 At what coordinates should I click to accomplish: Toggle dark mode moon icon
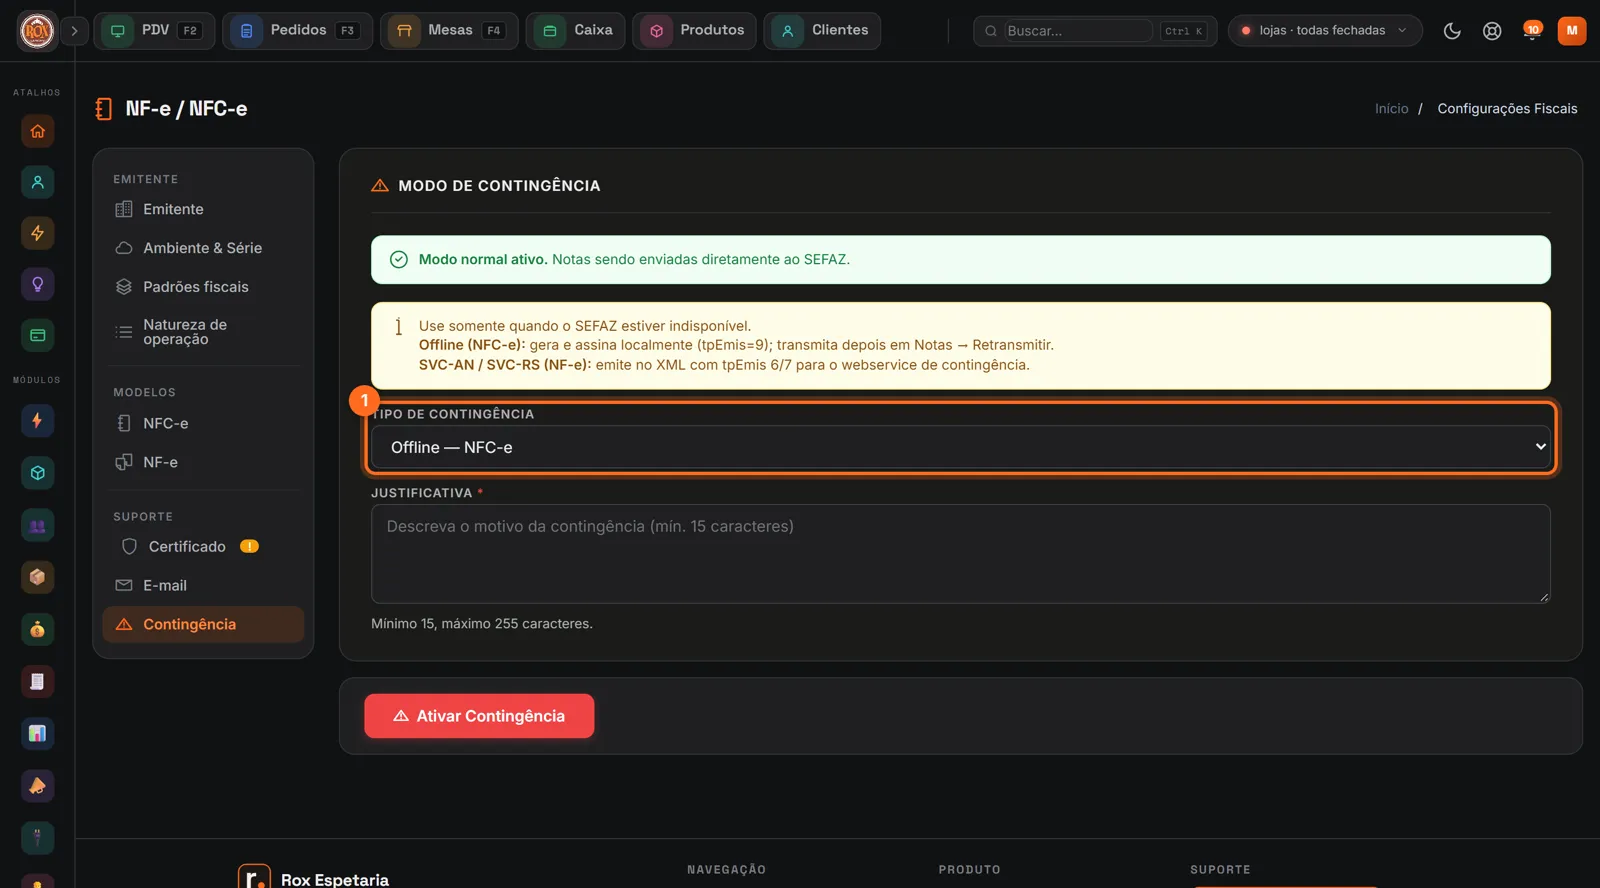pos(1452,31)
